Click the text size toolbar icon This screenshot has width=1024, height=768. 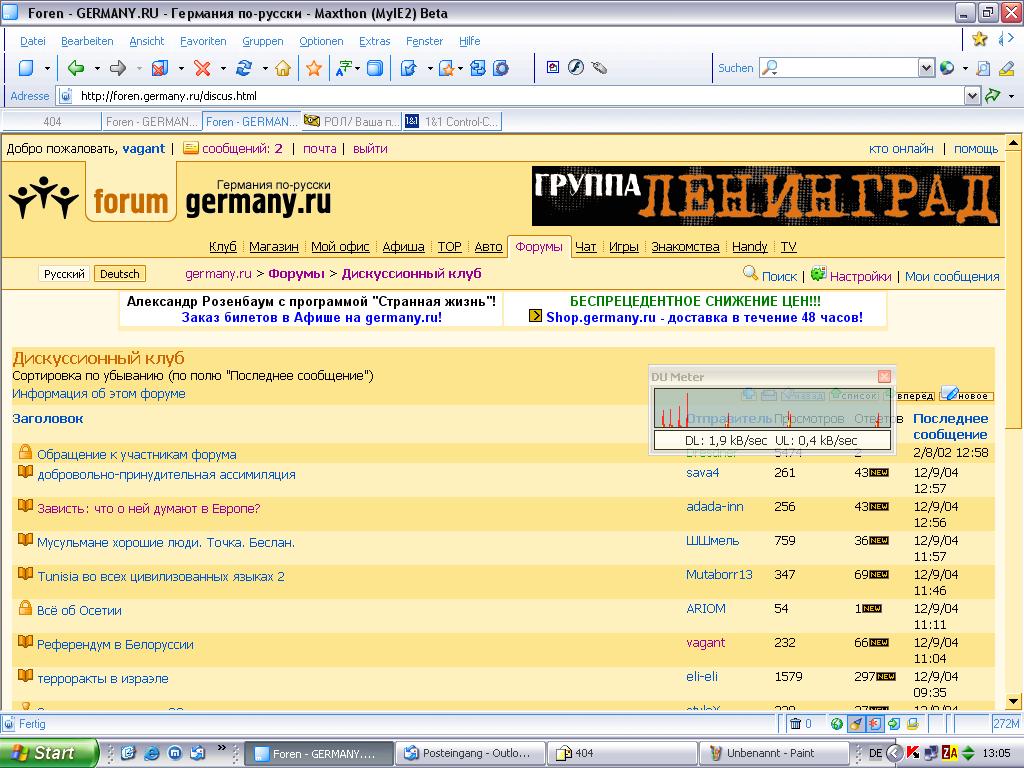click(x=344, y=68)
